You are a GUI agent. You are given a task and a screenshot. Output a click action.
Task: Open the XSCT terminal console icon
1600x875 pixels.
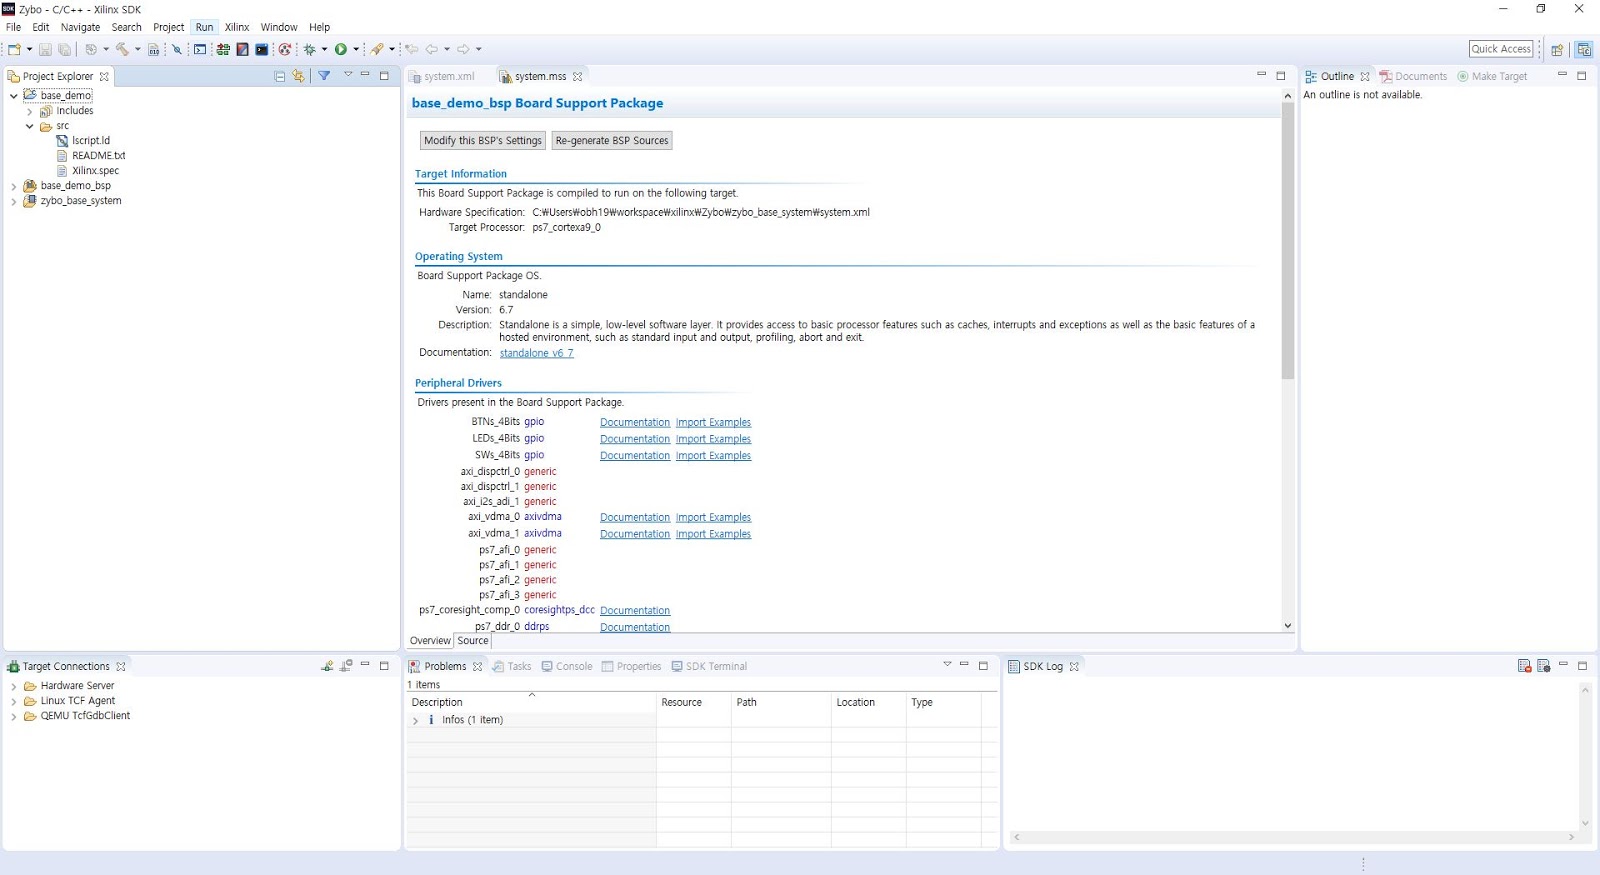262,49
